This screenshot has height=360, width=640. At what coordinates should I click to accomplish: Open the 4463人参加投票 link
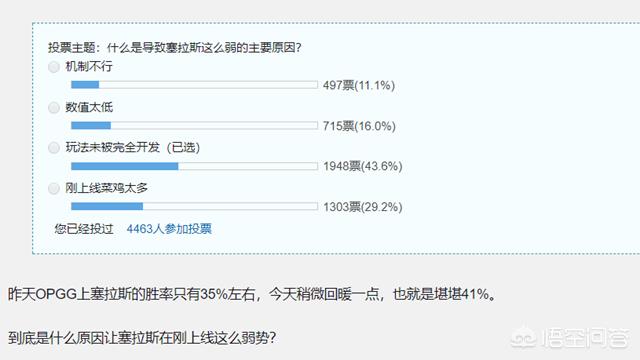[x=169, y=229]
